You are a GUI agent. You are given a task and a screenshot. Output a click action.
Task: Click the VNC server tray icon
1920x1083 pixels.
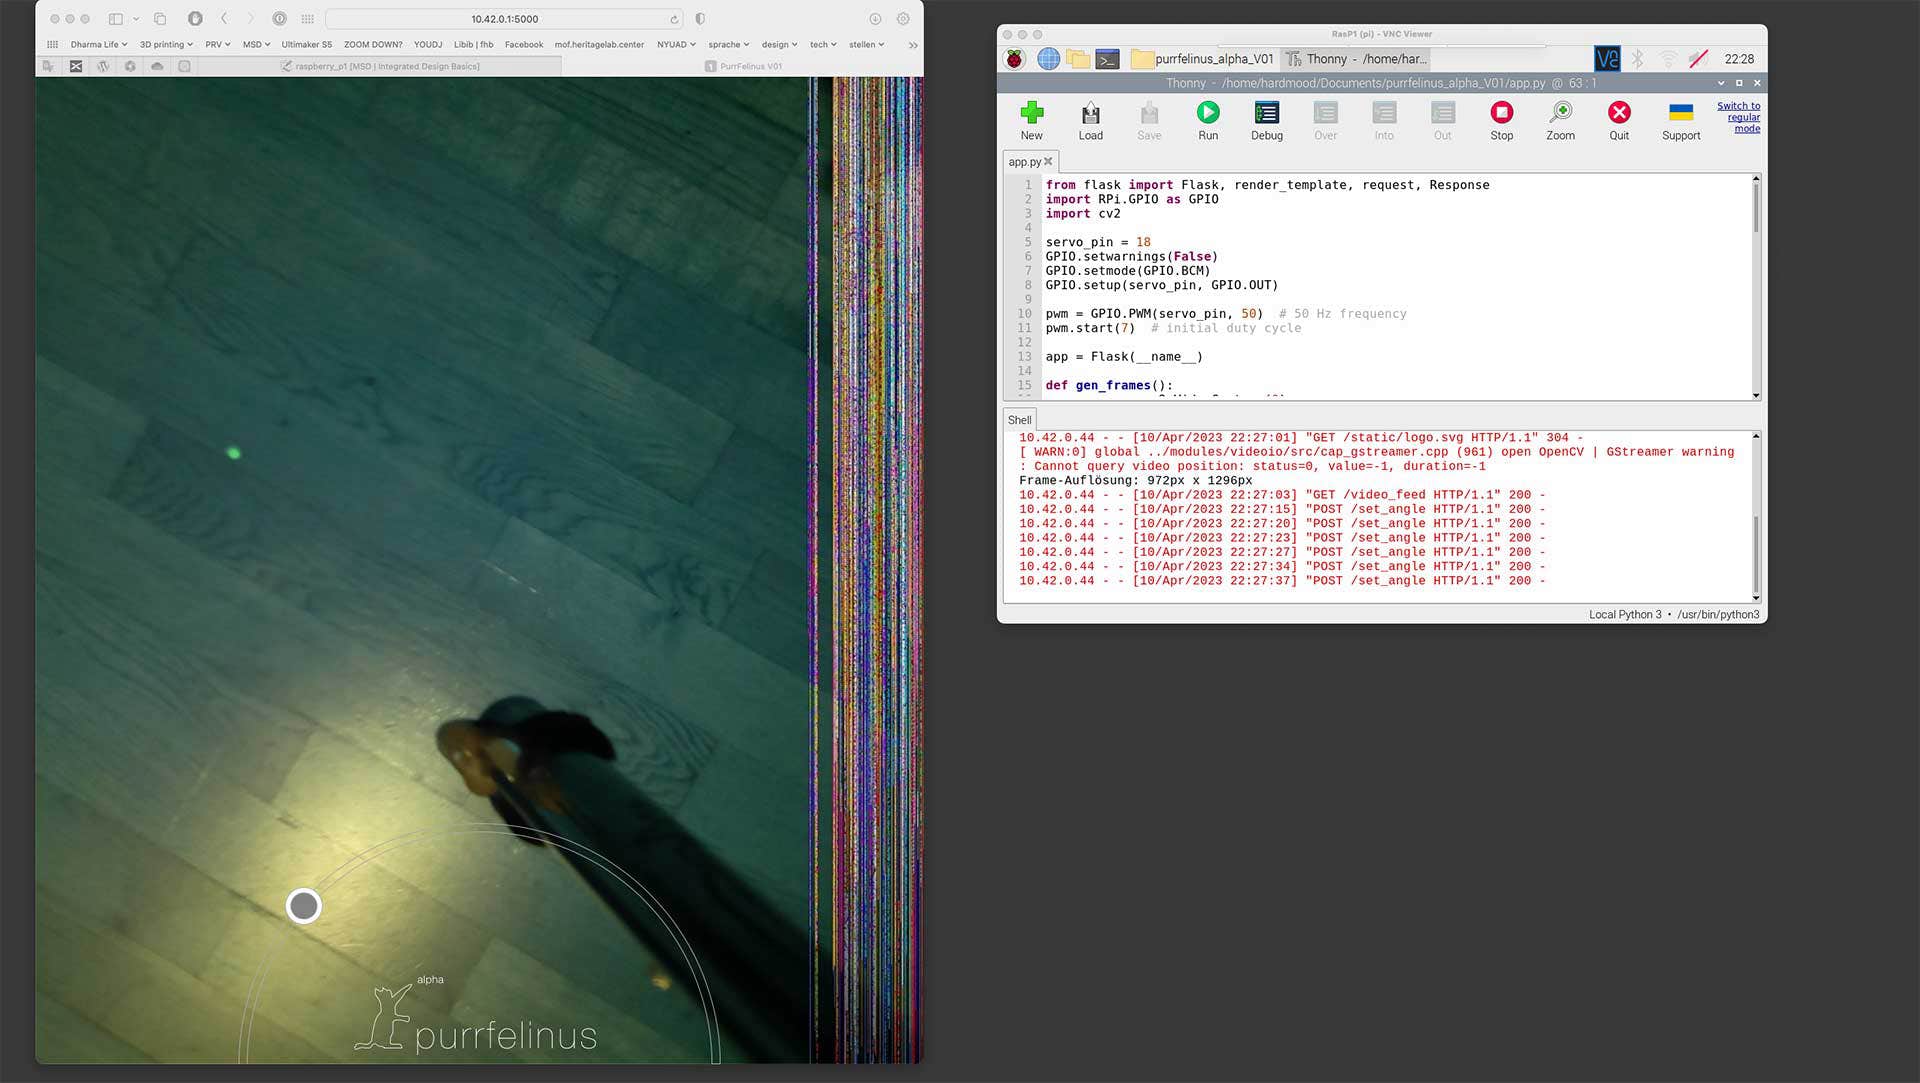click(x=1607, y=59)
